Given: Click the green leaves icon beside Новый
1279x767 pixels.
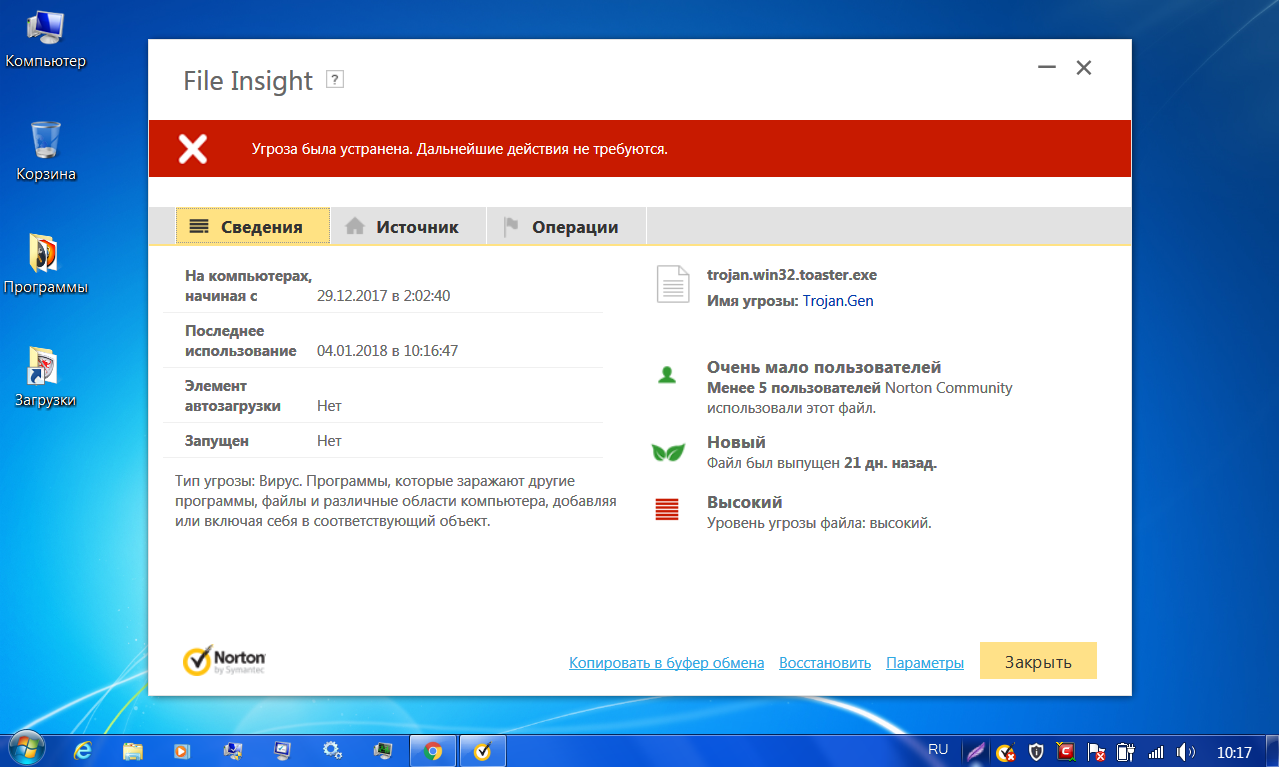Looking at the screenshot, I should (x=667, y=452).
